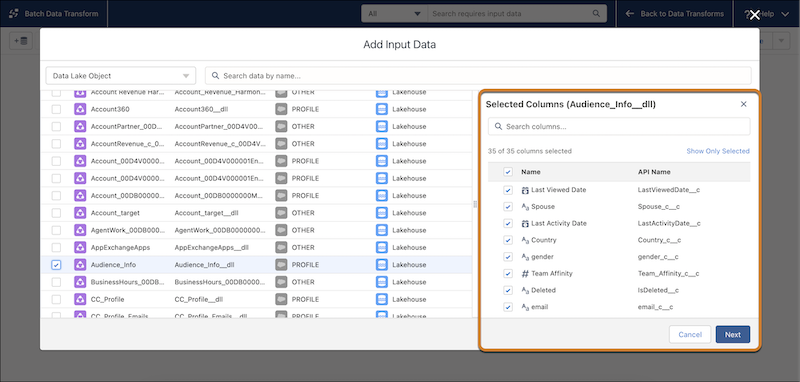Click the LastActivityDate__c API name
The image size is (800, 382).
pyautogui.click(x=669, y=223)
